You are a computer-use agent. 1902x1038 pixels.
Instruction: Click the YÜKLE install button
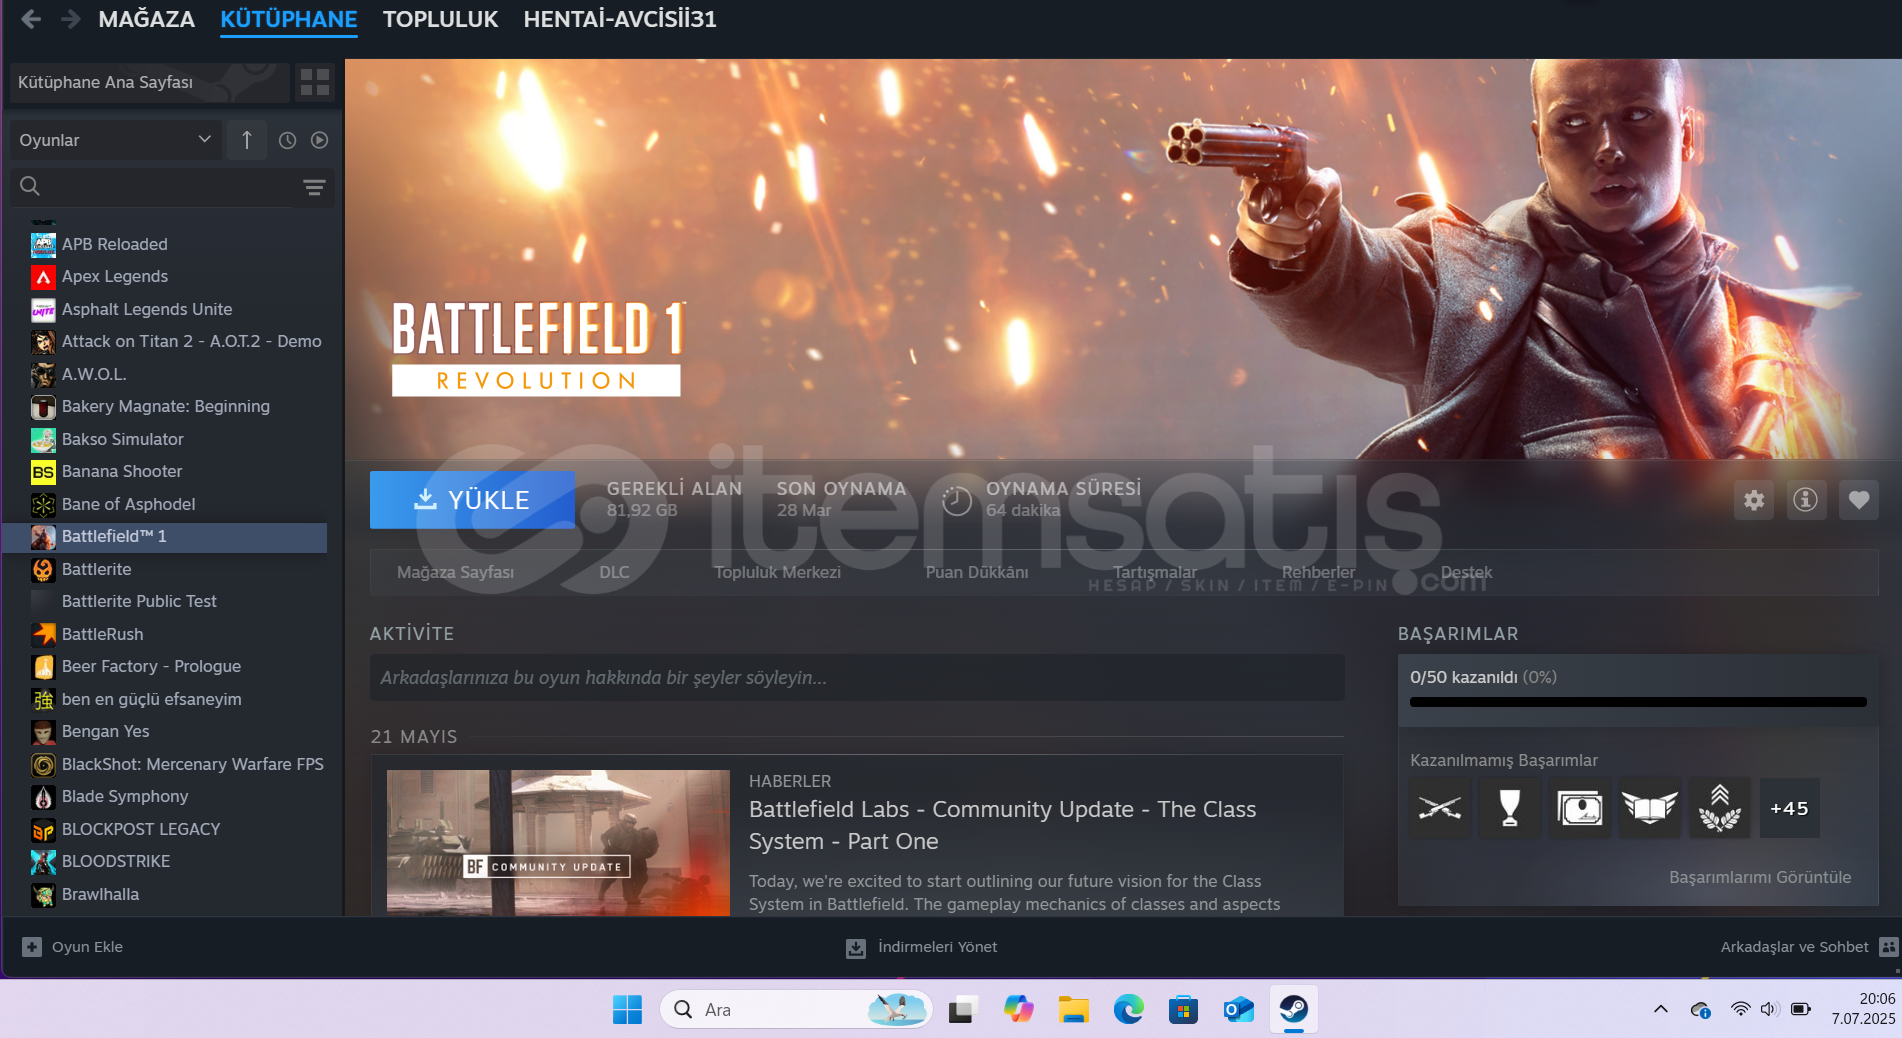472,500
